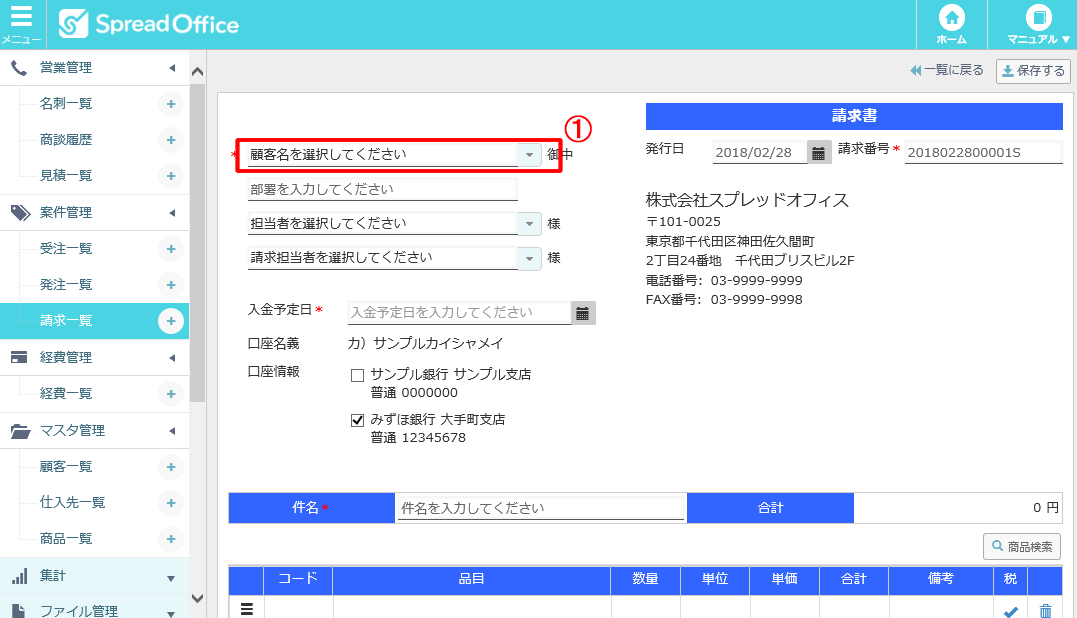Delete item row with trash icon
The width and height of the screenshot is (1077, 618).
(x=1045, y=610)
